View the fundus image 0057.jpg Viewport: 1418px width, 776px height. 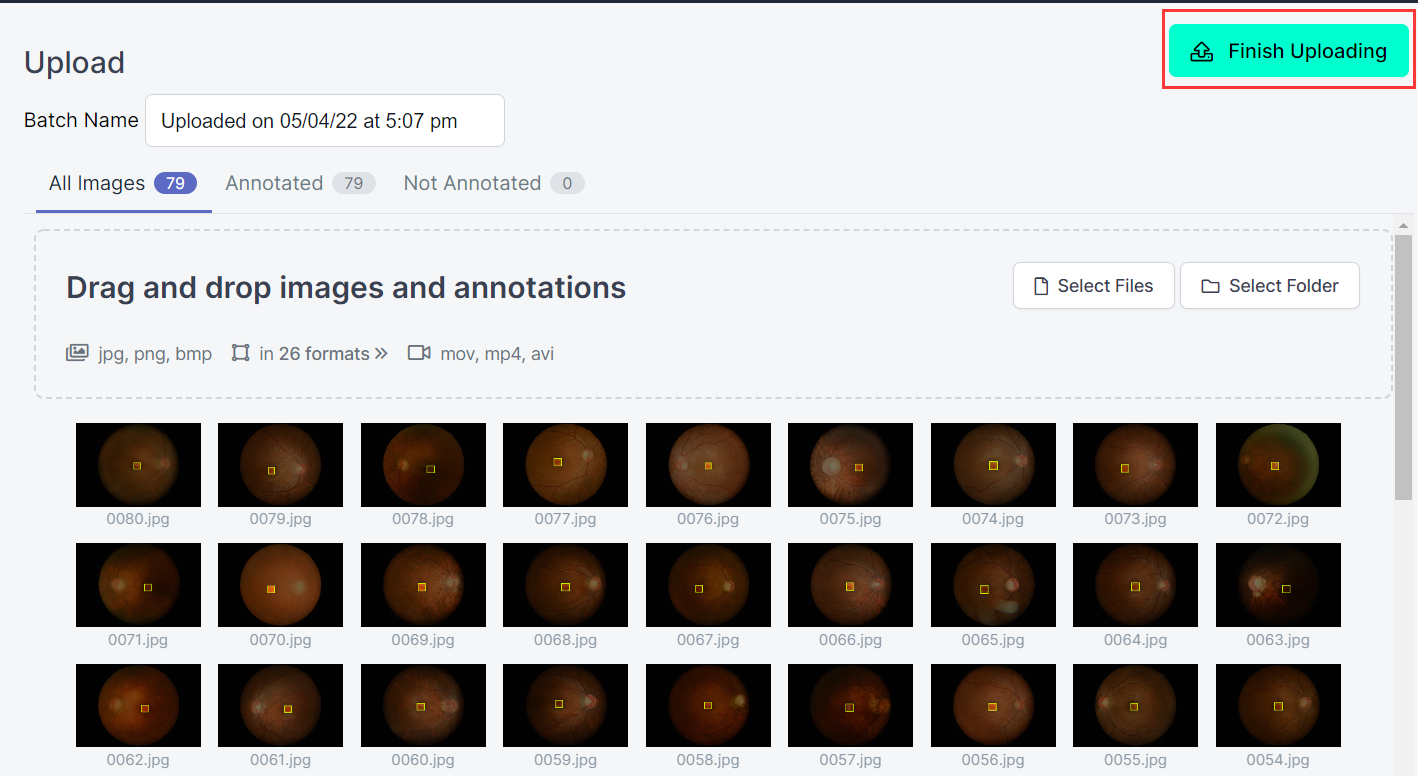[850, 706]
